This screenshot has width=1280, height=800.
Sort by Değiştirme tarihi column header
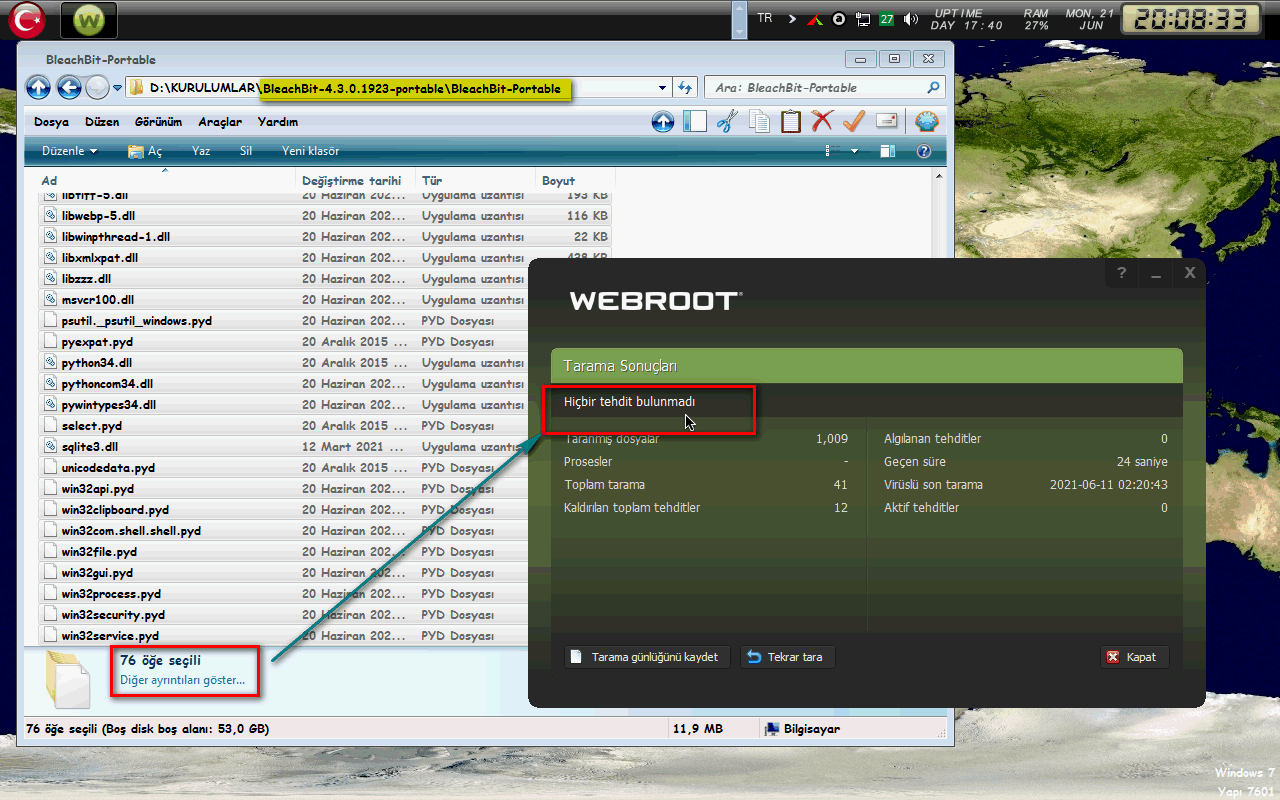(355, 181)
